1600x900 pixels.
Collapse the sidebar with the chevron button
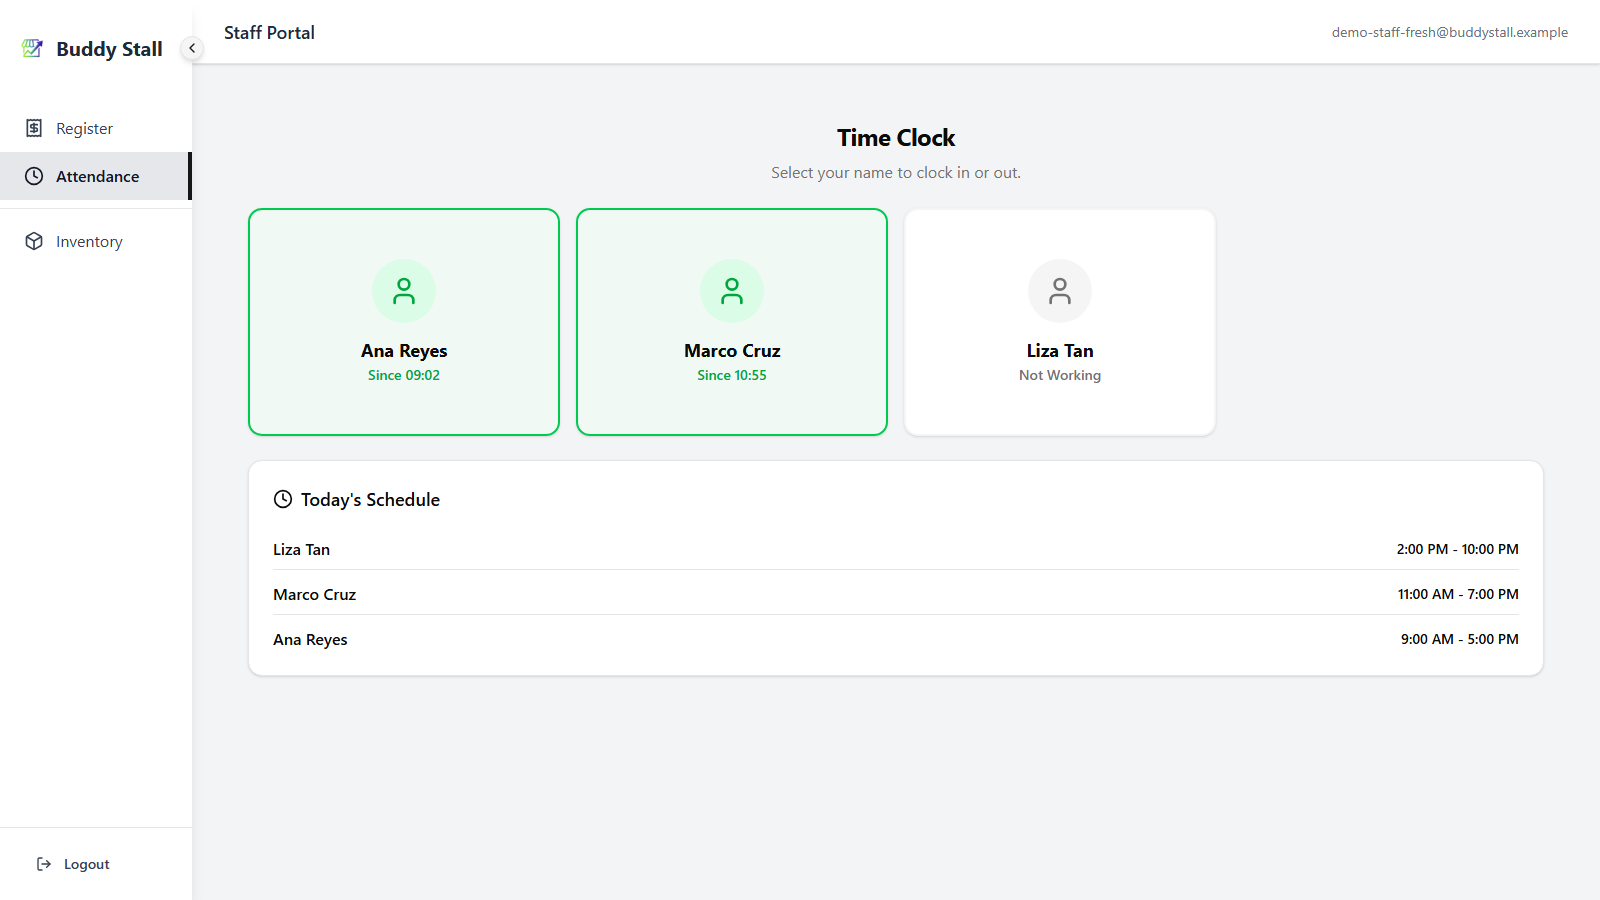tap(192, 48)
